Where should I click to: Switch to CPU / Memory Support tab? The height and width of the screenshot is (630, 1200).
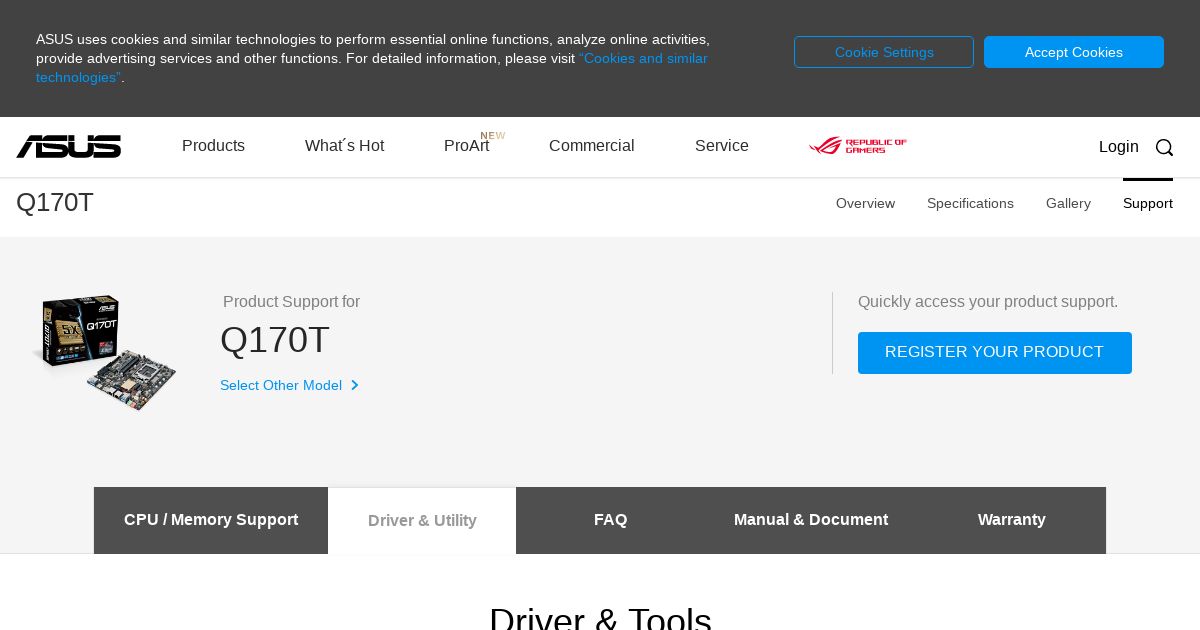[211, 520]
